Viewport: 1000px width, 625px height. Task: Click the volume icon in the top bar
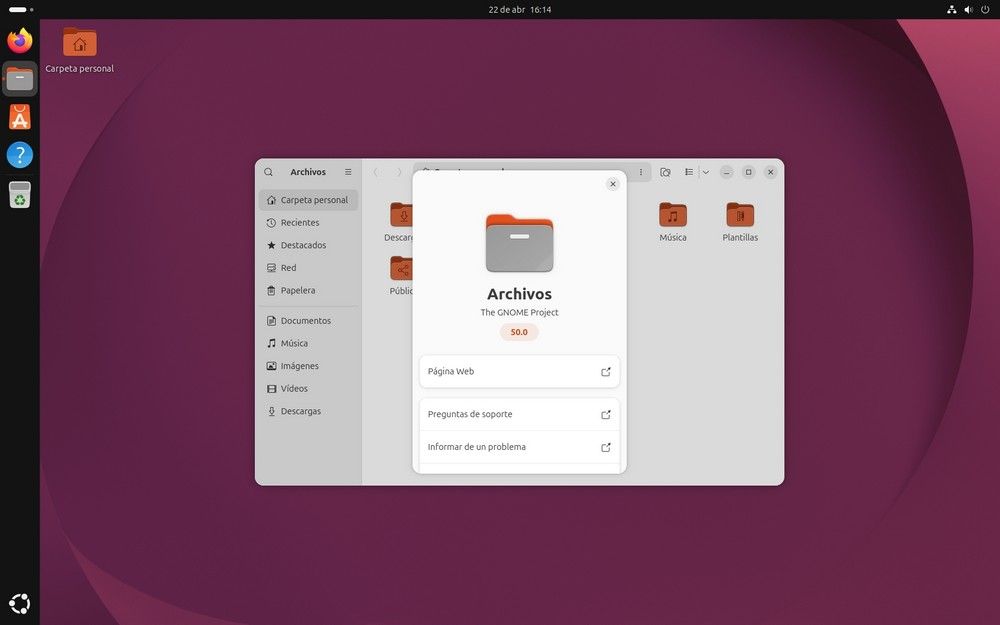(x=968, y=10)
